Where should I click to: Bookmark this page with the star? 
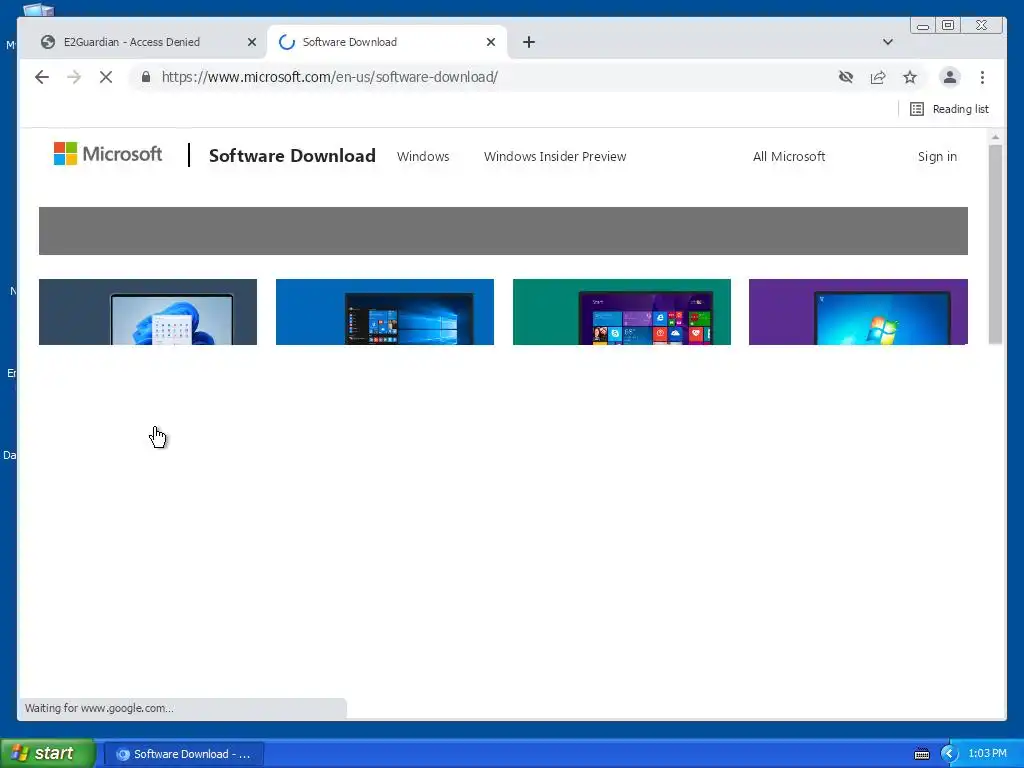pyautogui.click(x=910, y=77)
